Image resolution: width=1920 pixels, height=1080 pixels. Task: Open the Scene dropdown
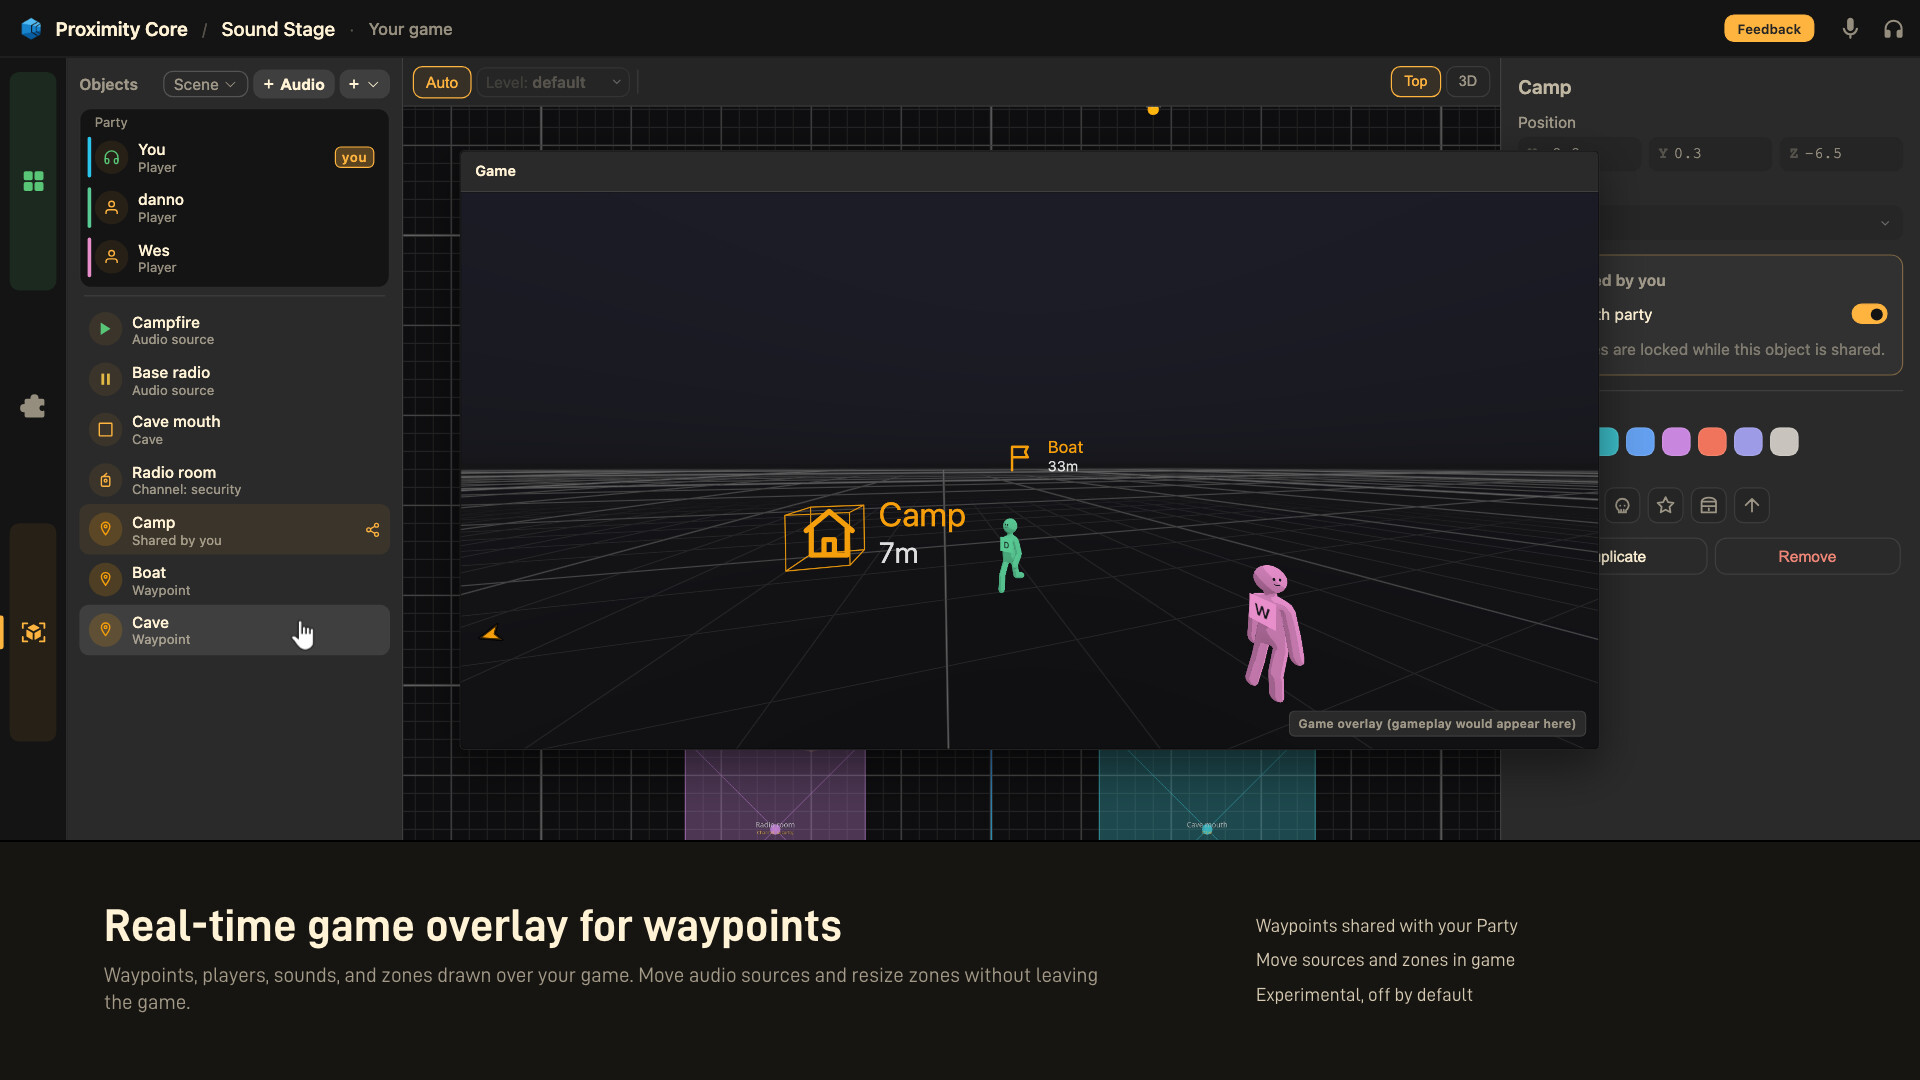pyautogui.click(x=205, y=85)
